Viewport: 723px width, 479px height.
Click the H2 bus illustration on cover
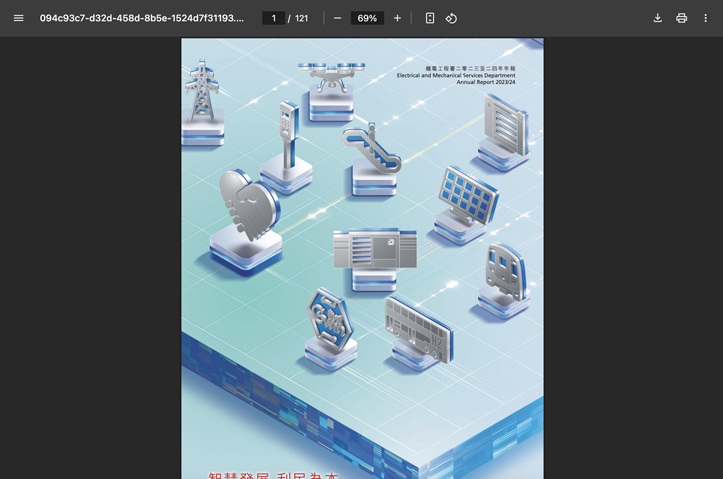point(419,329)
